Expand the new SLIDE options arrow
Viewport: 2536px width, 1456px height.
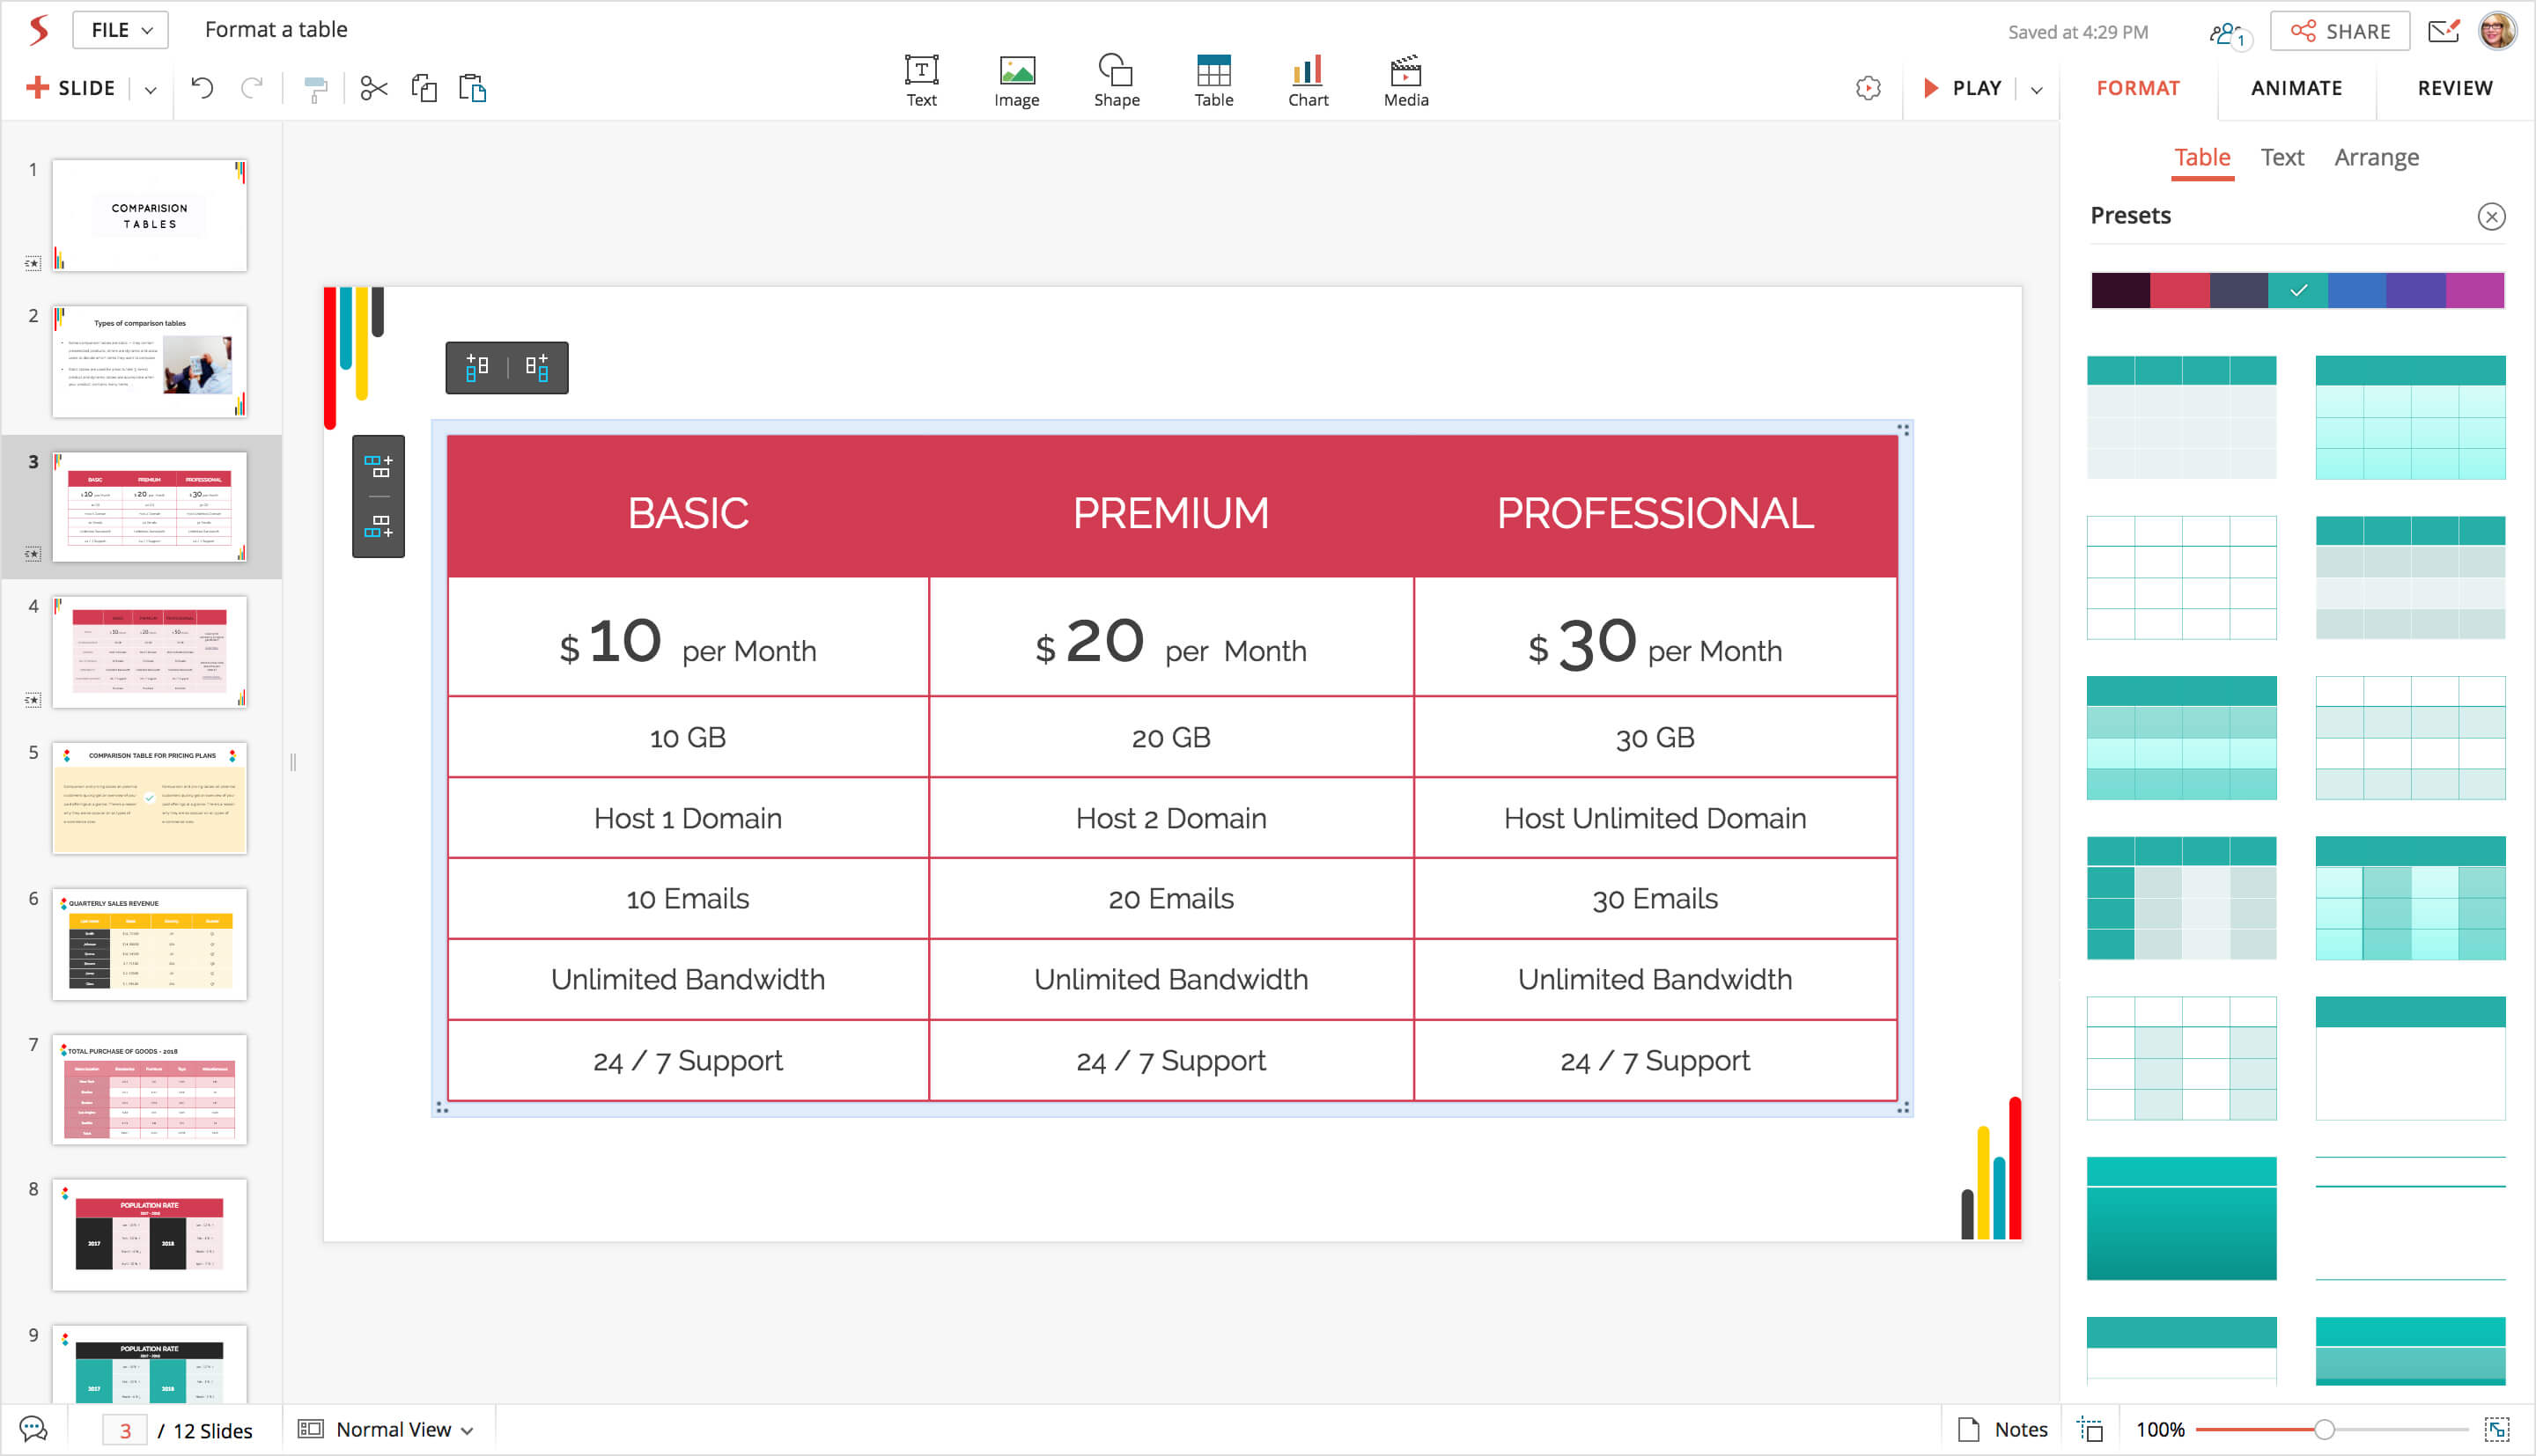150,89
